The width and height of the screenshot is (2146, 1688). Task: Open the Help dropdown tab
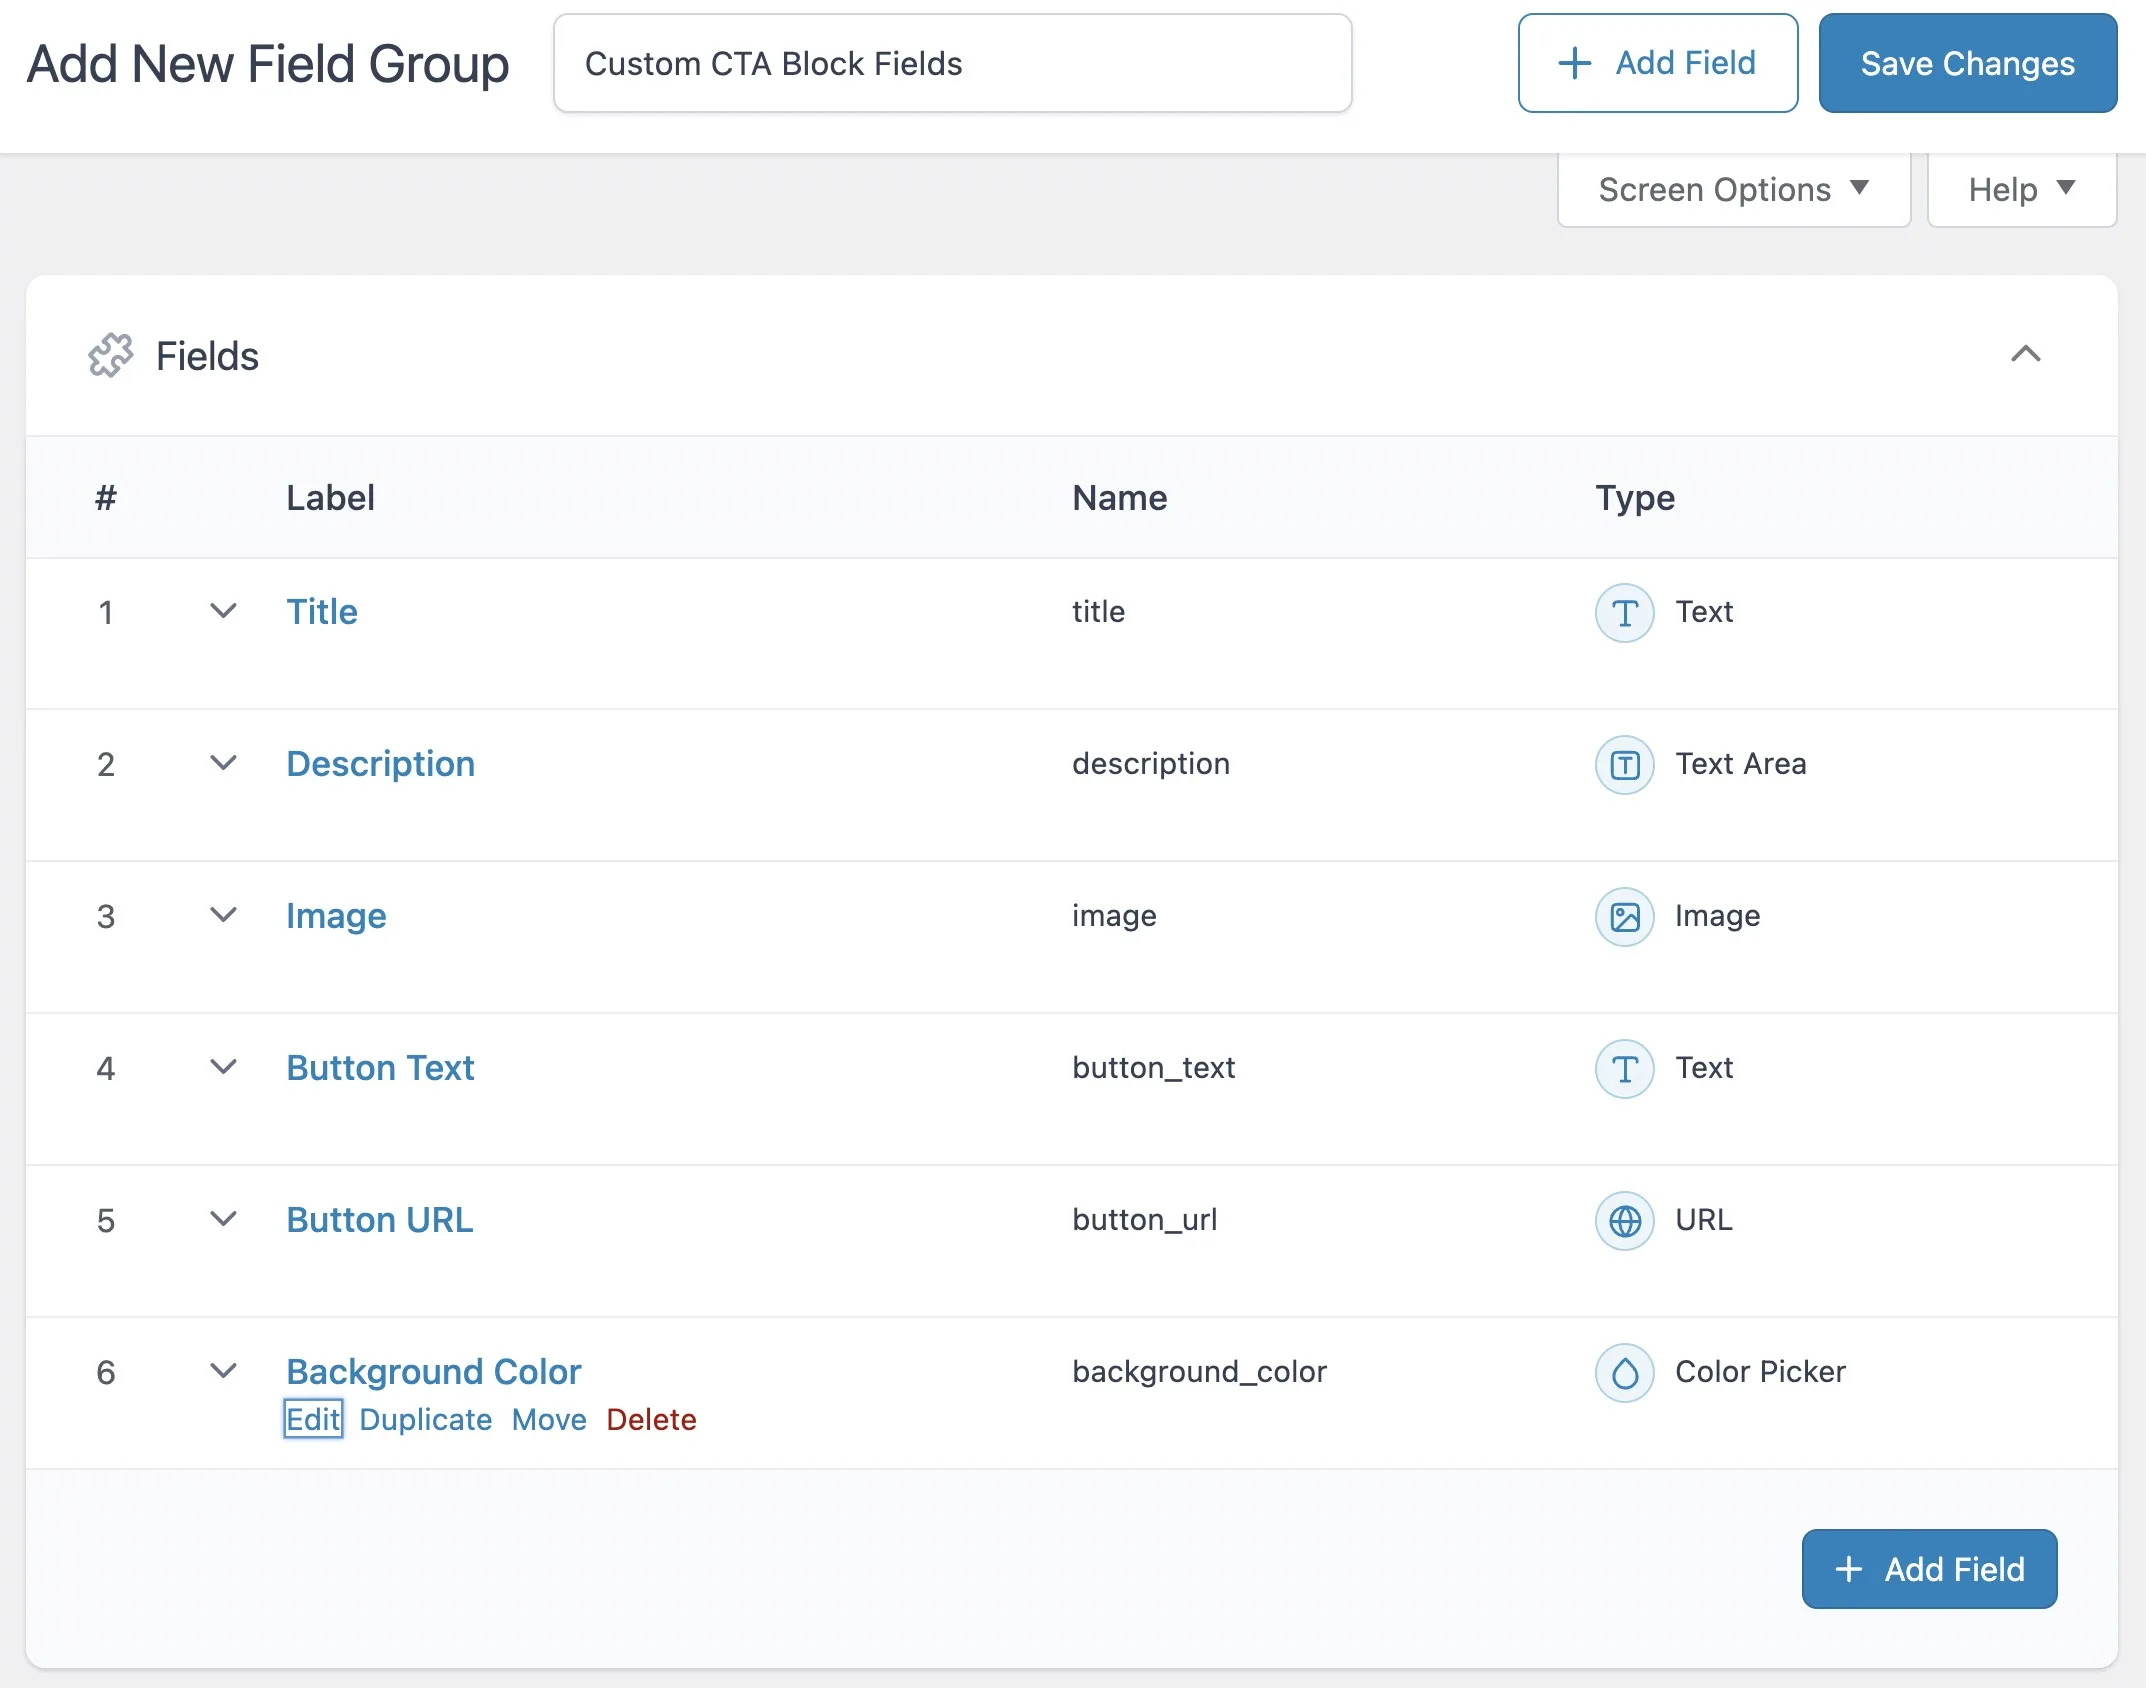pos(2021,190)
